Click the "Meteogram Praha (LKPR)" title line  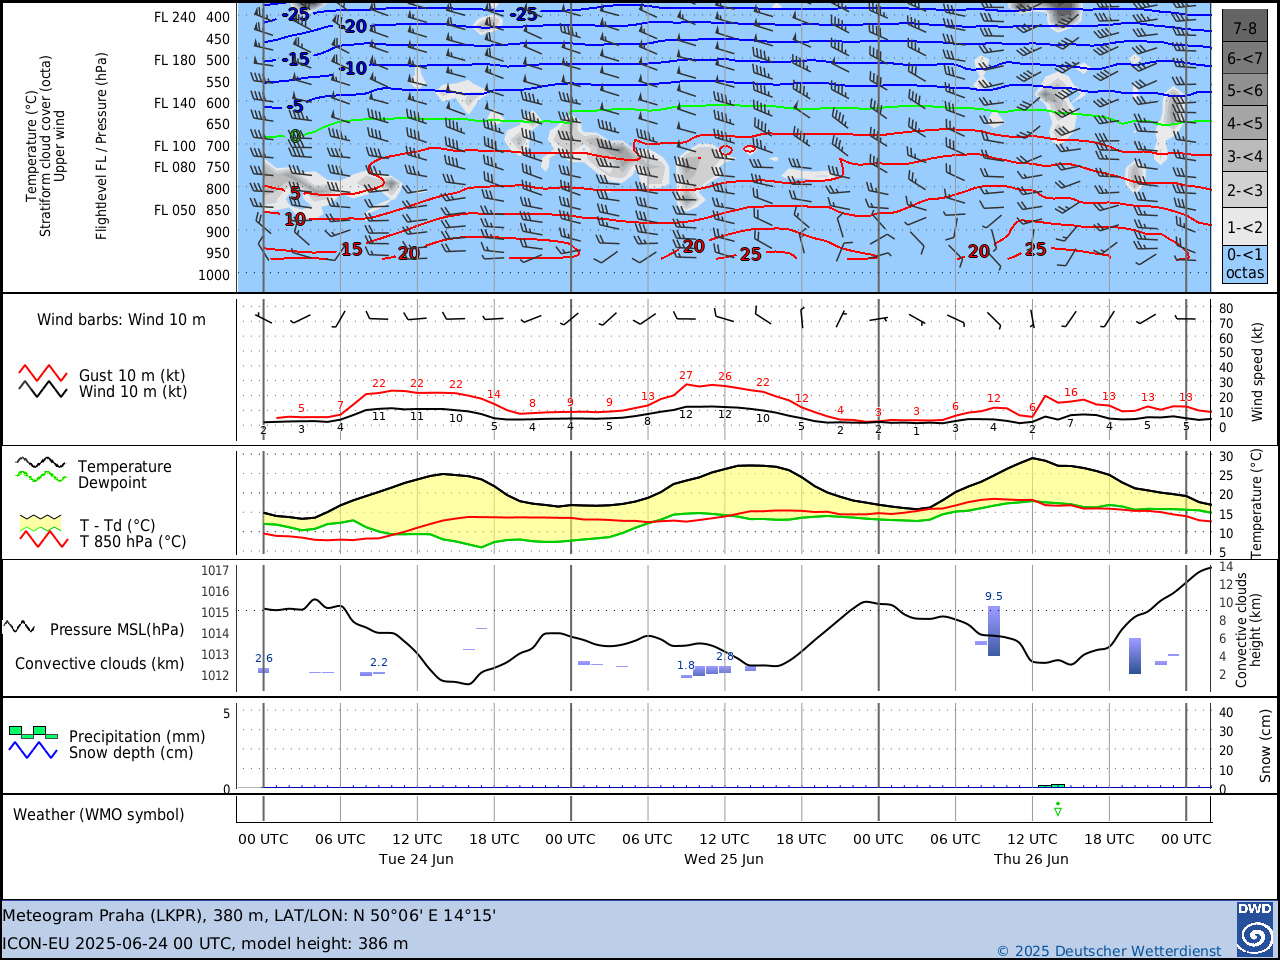point(249,915)
